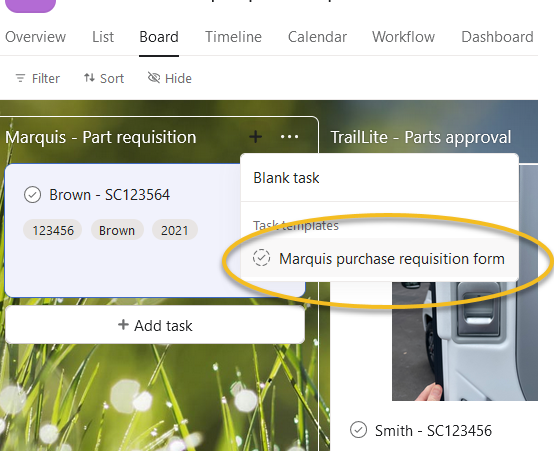The width and height of the screenshot is (554, 451).
Task: Open three-dots menu for Marquis Part requisition
Action: click(x=289, y=137)
